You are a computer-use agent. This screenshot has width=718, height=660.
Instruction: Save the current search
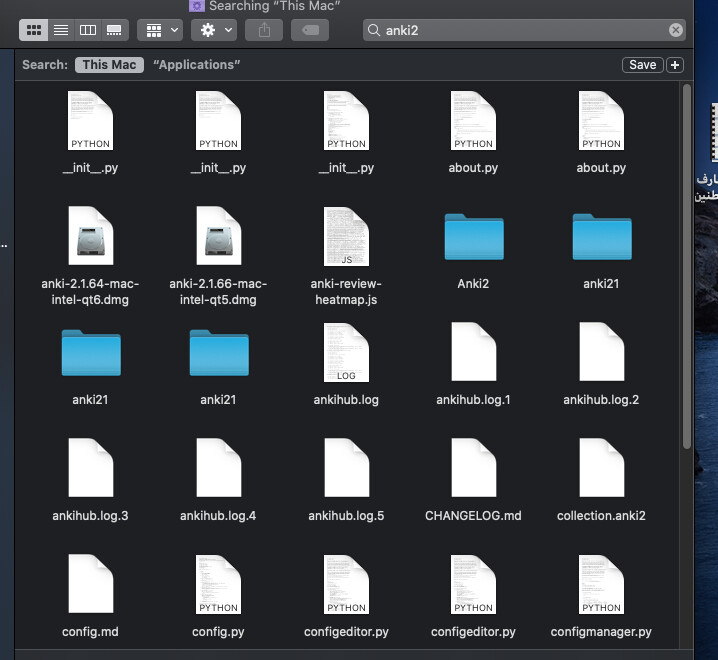point(642,65)
